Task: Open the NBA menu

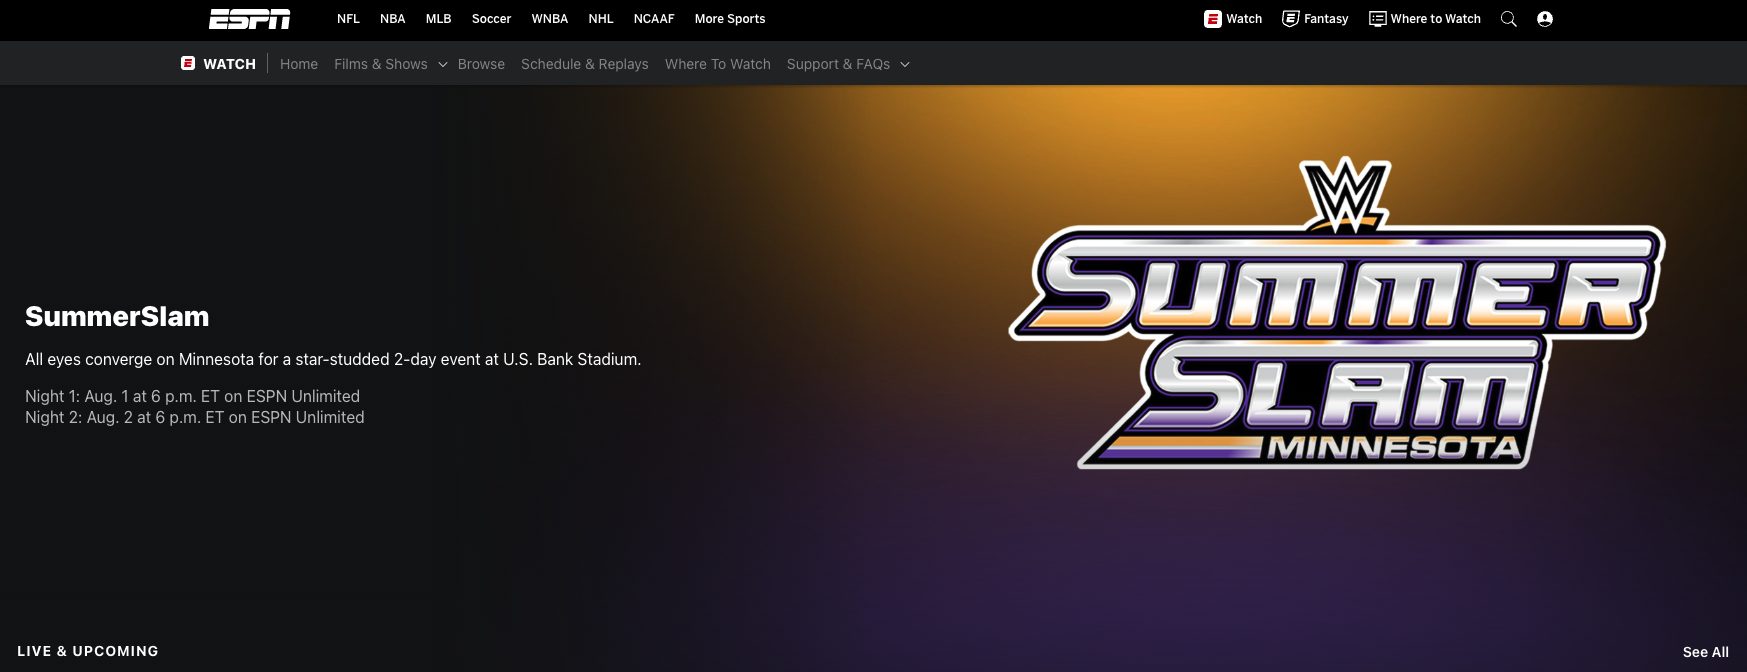Action: pyautogui.click(x=392, y=19)
